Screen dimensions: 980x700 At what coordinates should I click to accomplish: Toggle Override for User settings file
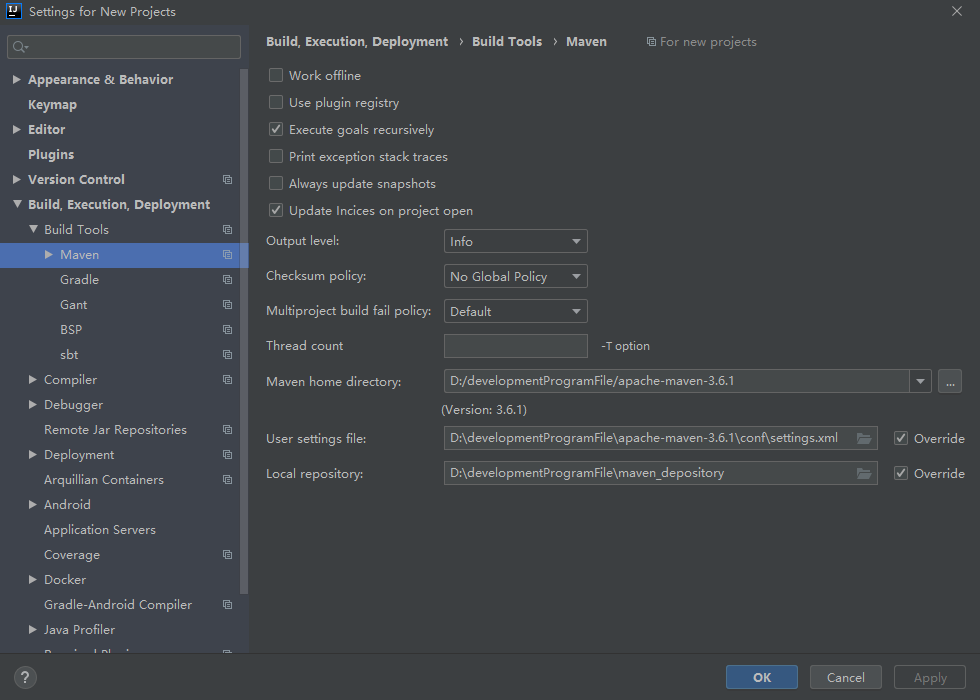pos(901,438)
